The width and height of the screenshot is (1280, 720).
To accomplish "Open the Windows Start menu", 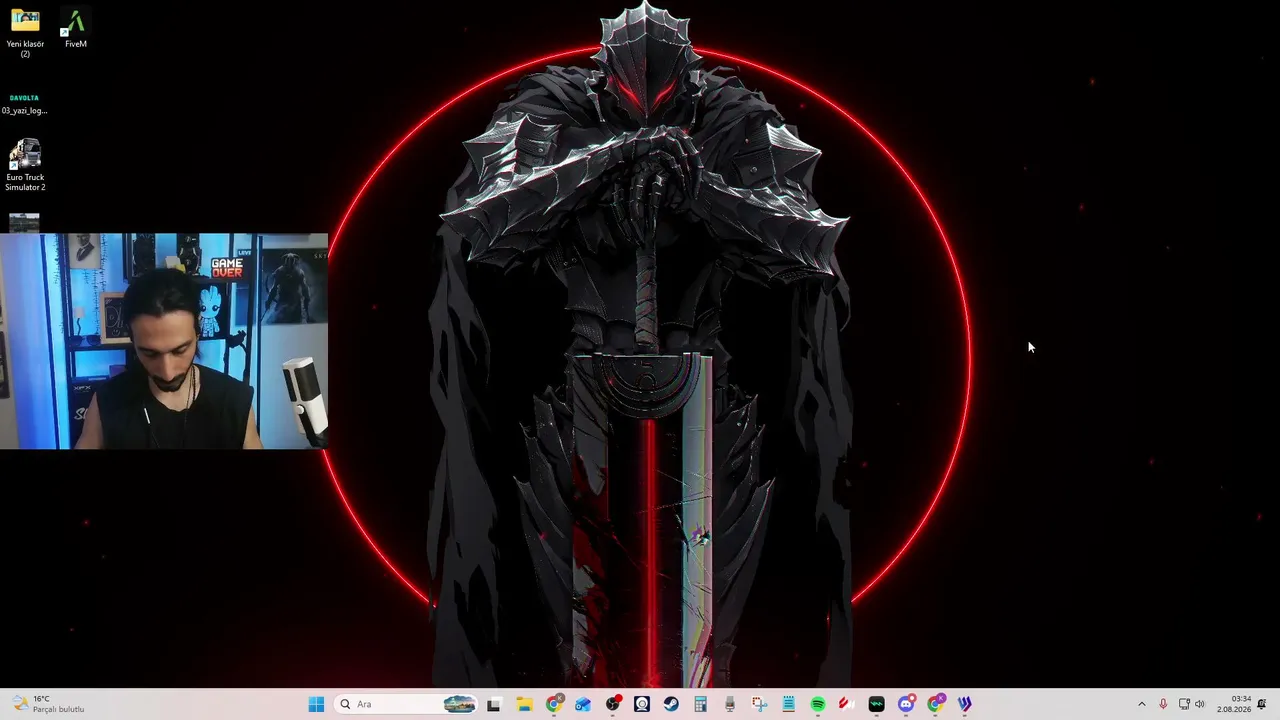I will tap(316, 704).
